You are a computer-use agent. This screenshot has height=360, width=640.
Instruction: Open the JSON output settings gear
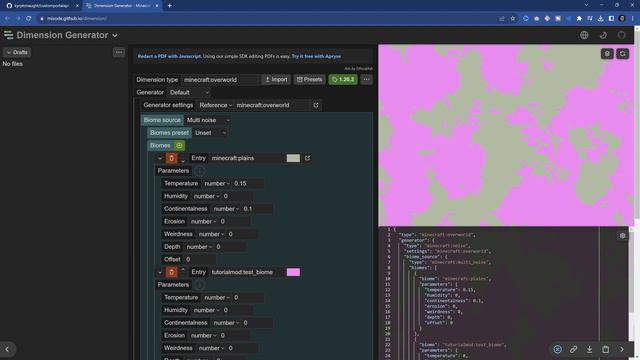pos(622,236)
